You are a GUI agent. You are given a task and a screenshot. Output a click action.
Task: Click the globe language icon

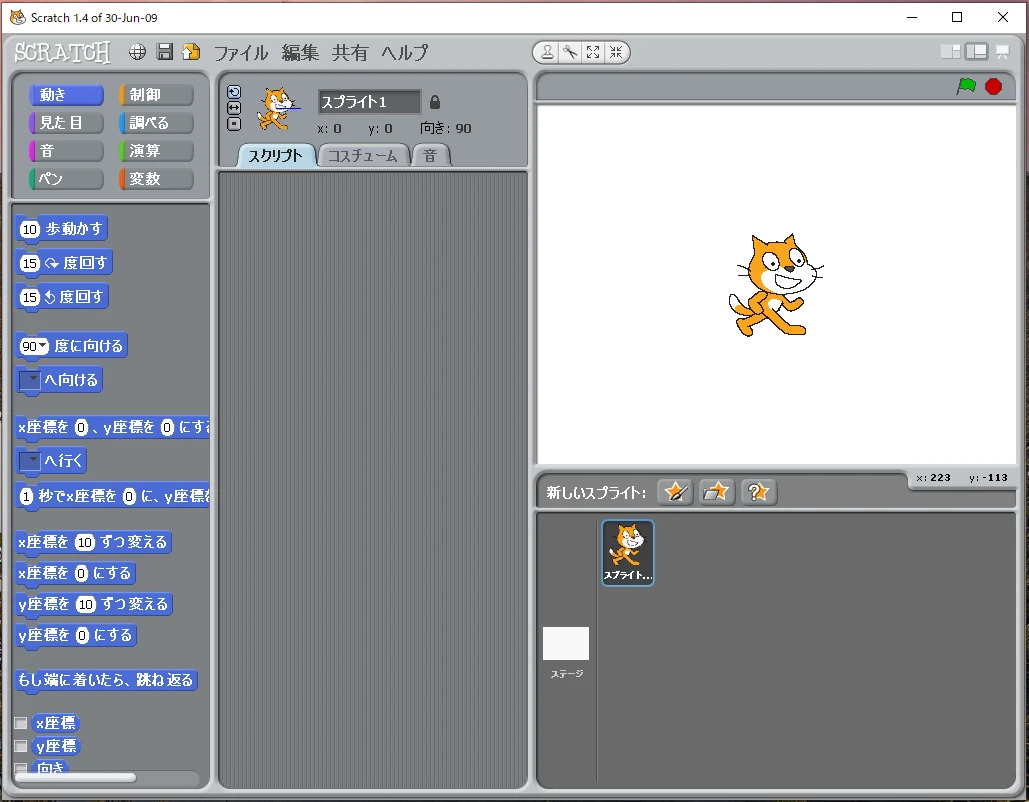pos(138,52)
